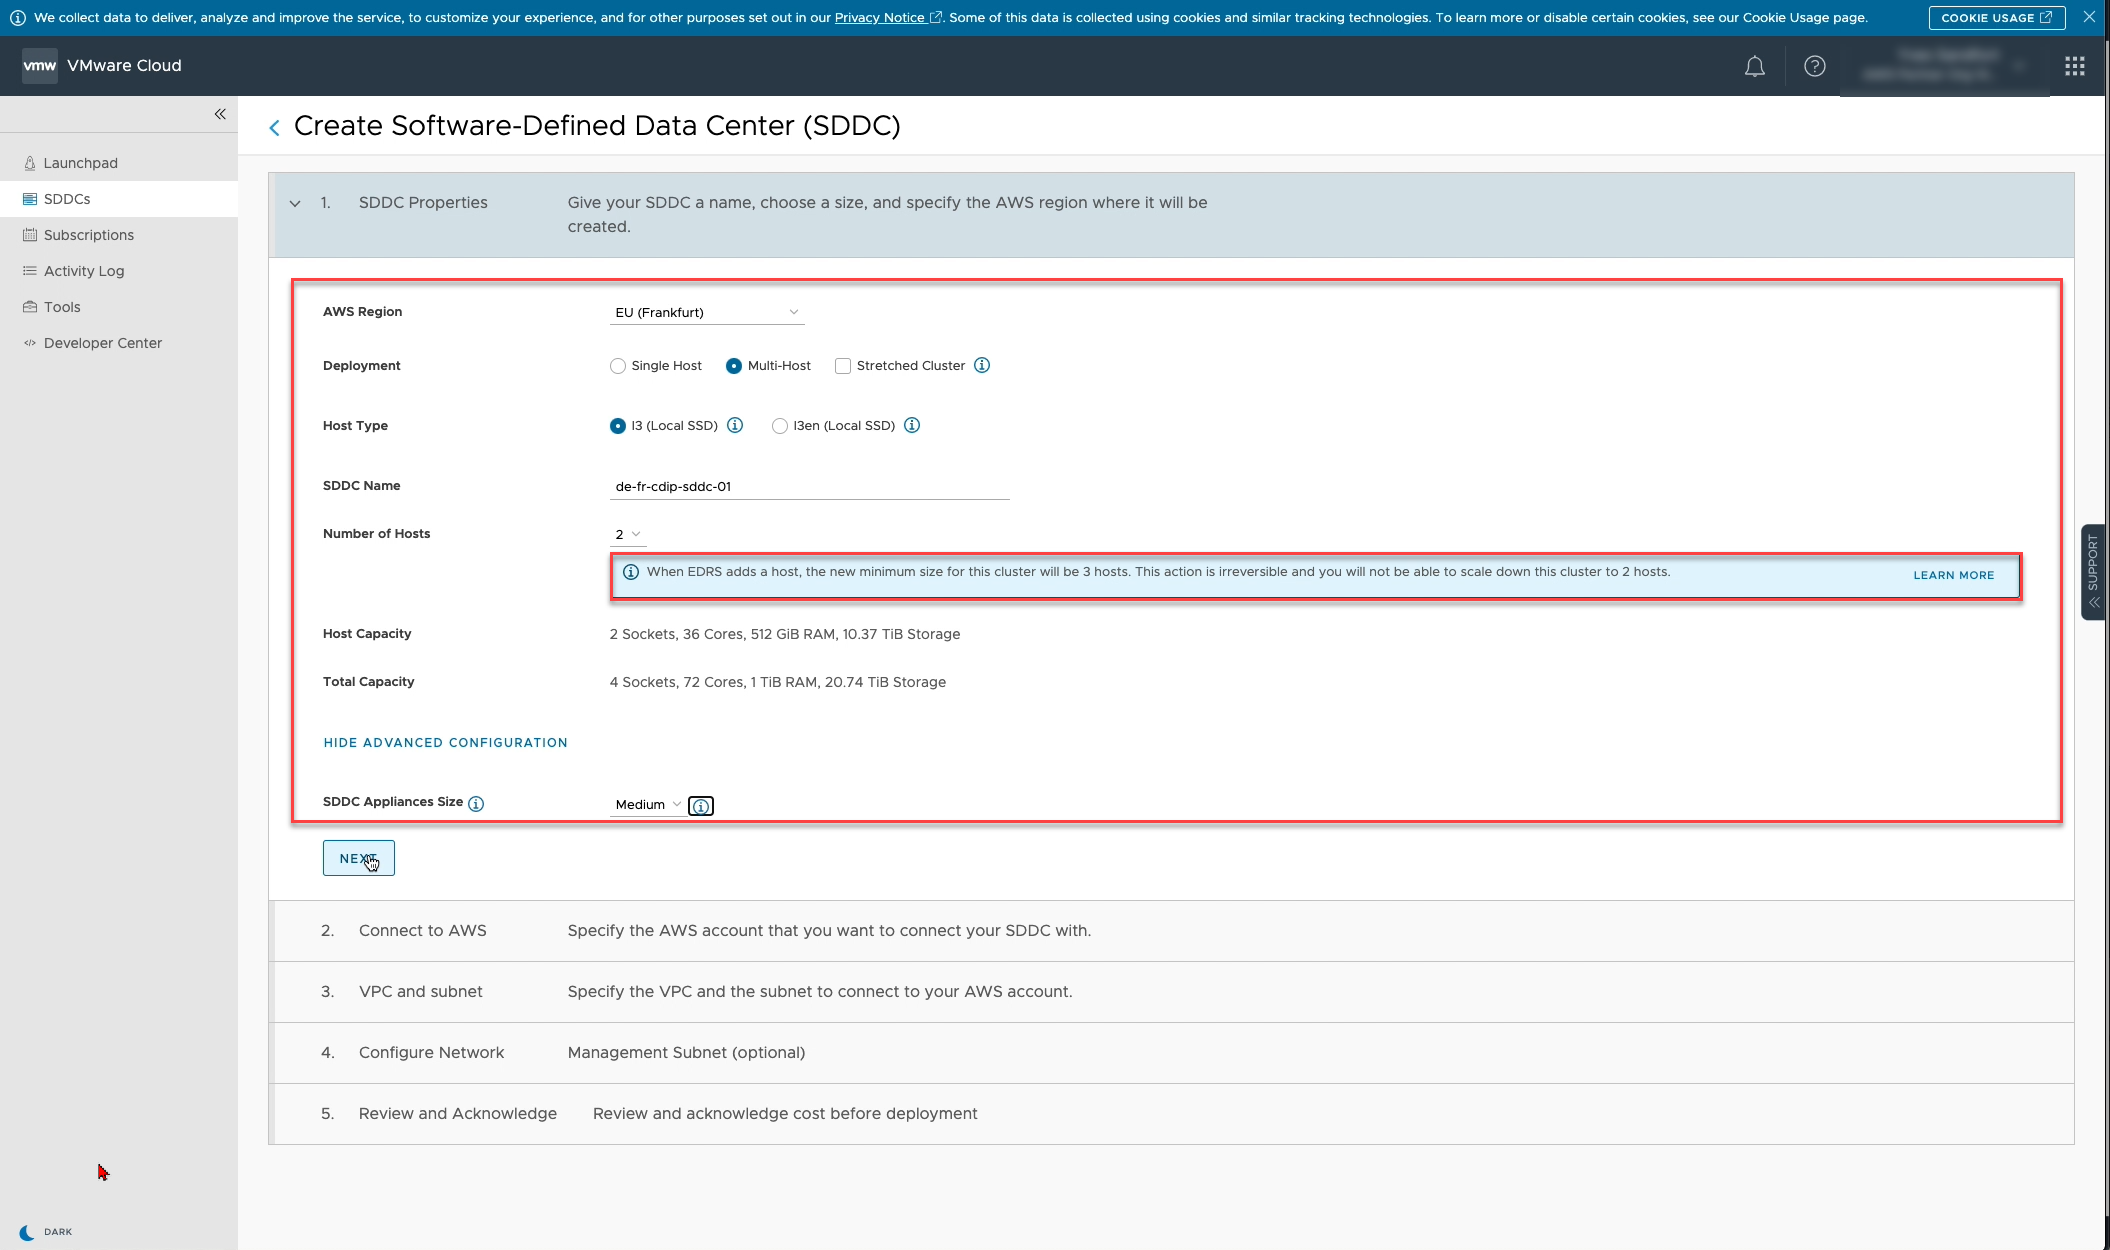Click the Tools toolbox icon
The width and height of the screenshot is (2110, 1250).
pyautogui.click(x=30, y=307)
